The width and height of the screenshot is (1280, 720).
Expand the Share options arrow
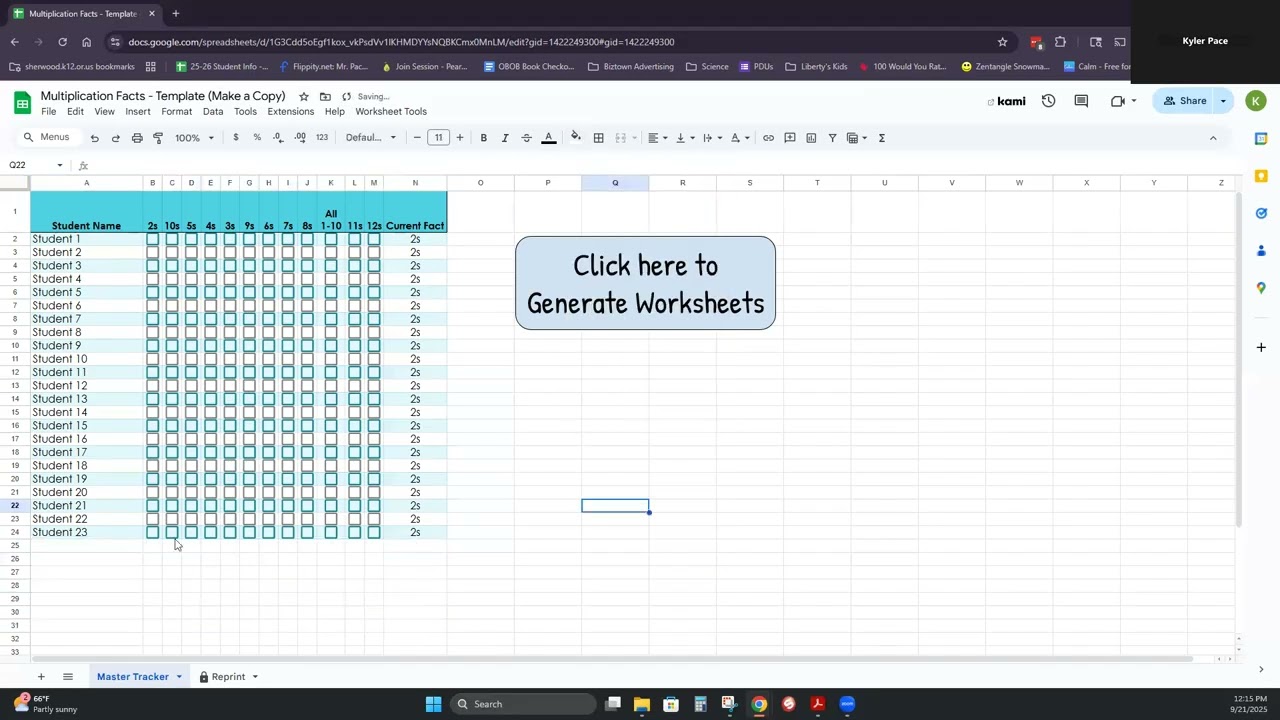[x=1223, y=101]
